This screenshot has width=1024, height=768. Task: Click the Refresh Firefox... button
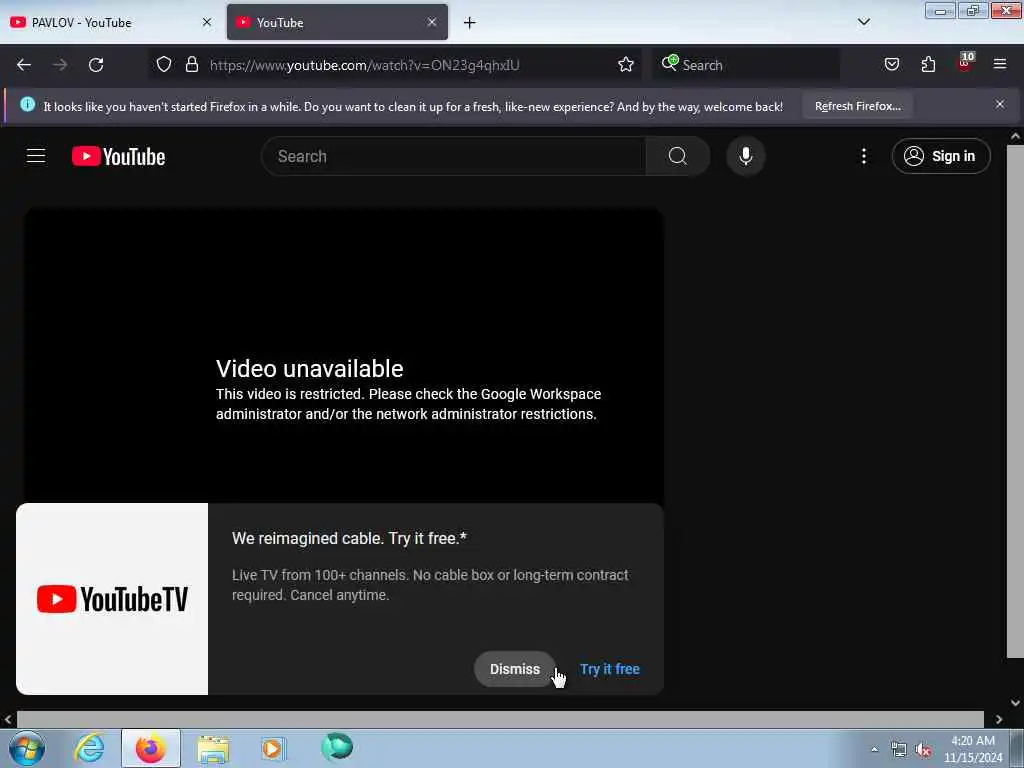tap(857, 106)
